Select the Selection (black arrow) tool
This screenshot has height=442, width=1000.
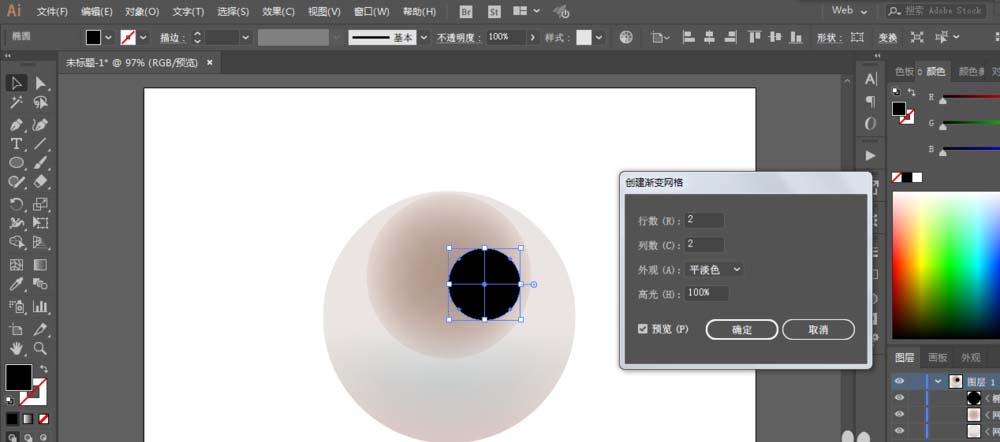(x=16, y=83)
